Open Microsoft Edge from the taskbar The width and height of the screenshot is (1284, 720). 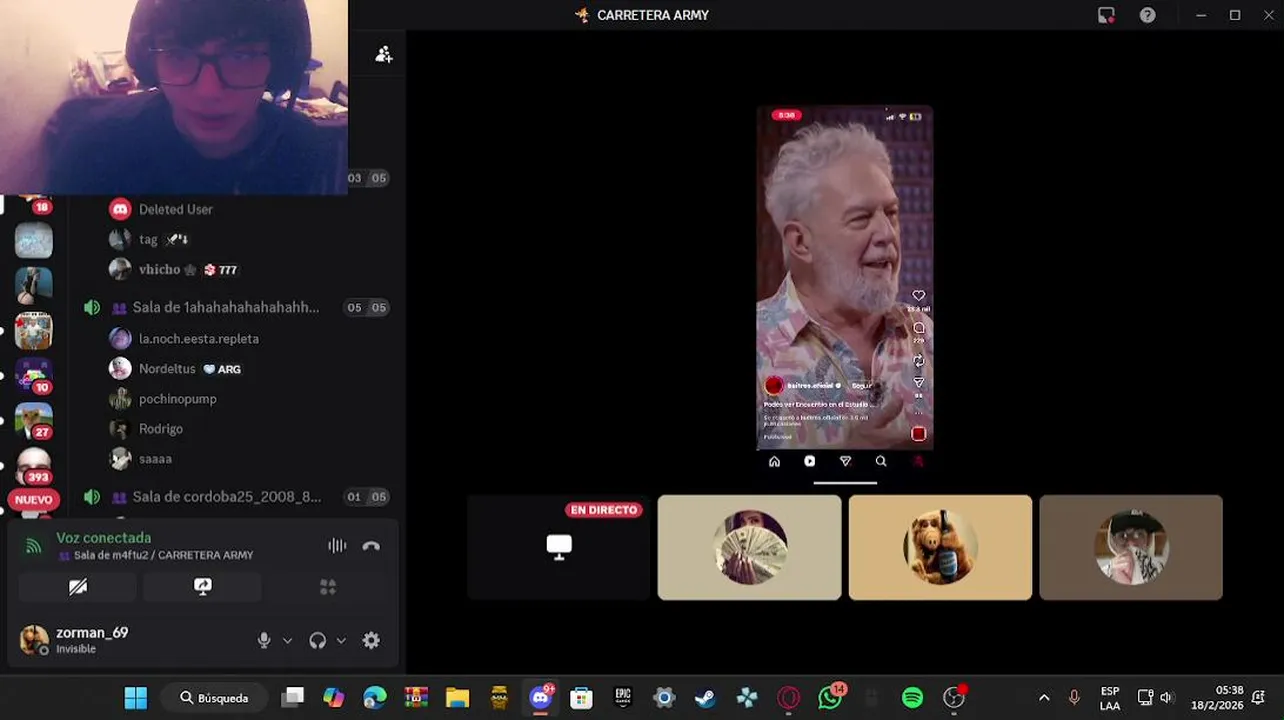(x=375, y=698)
